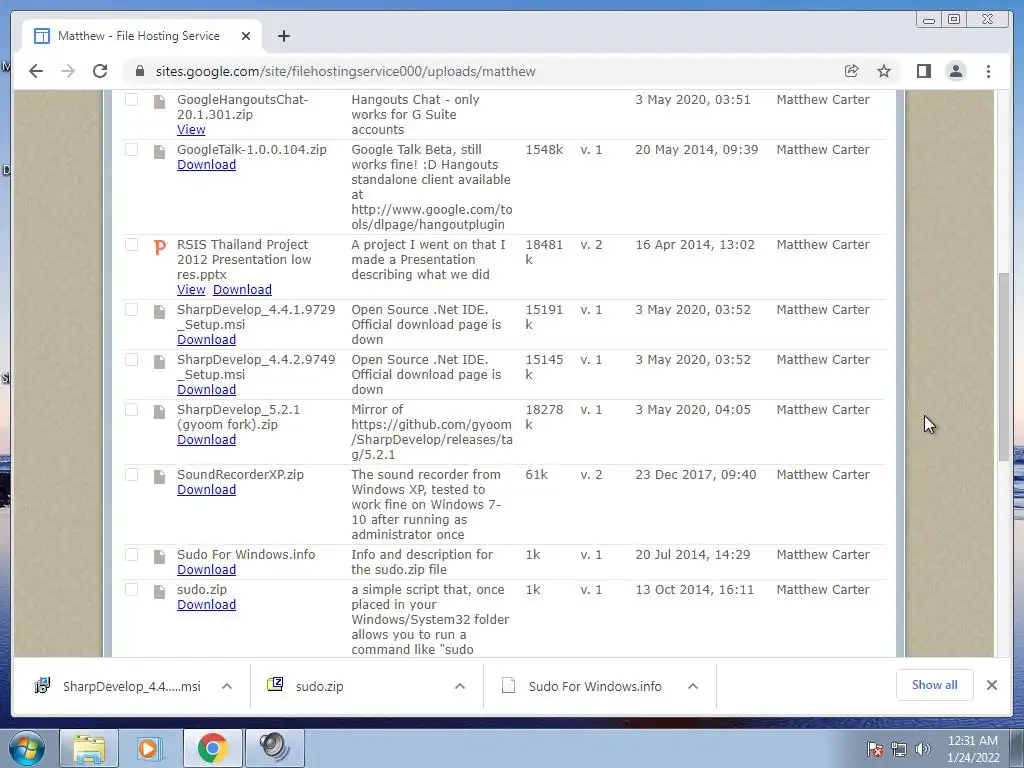Screen dimensions: 1024x768
Task: Close the downloads bar
Action: coord(991,685)
